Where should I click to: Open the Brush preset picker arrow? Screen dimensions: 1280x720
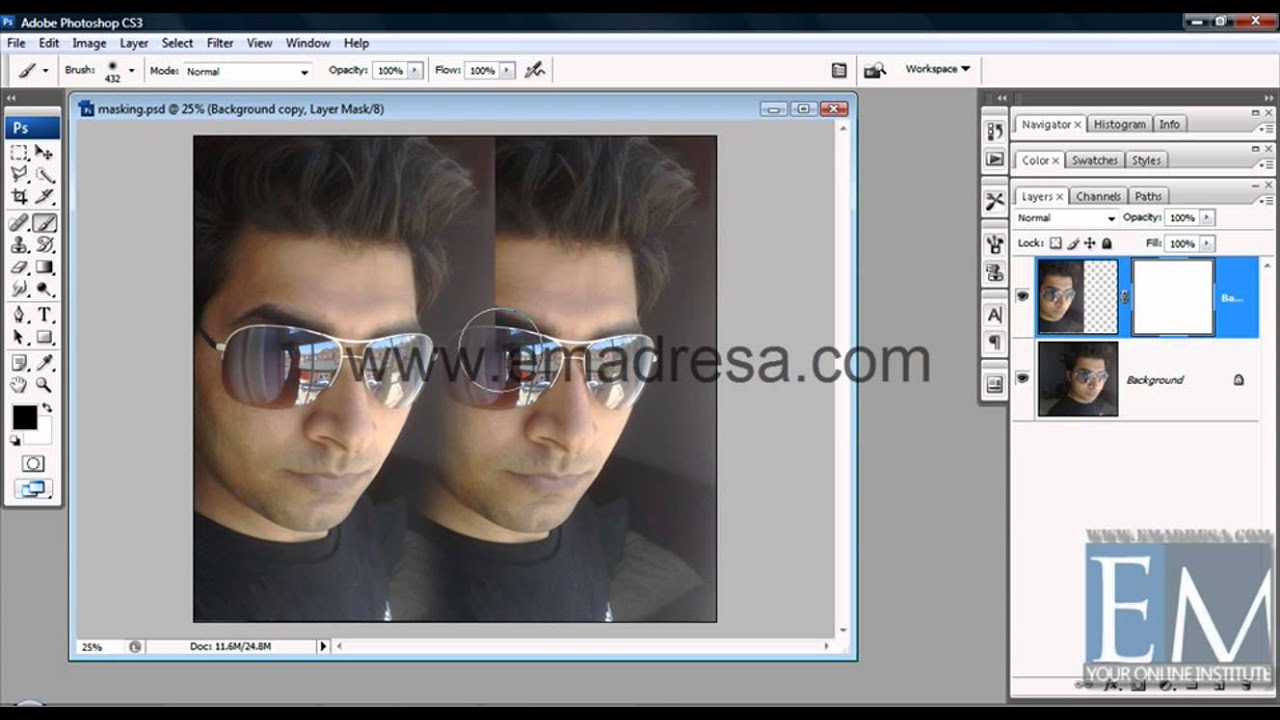point(131,71)
